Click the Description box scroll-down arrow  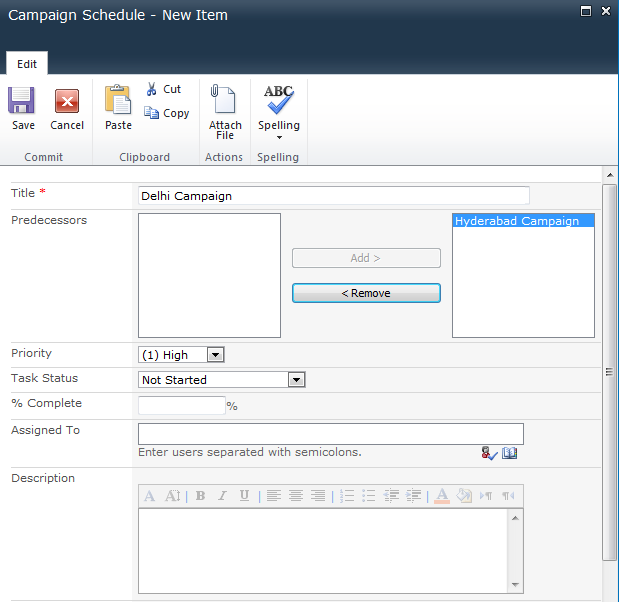pyautogui.click(x=515, y=585)
